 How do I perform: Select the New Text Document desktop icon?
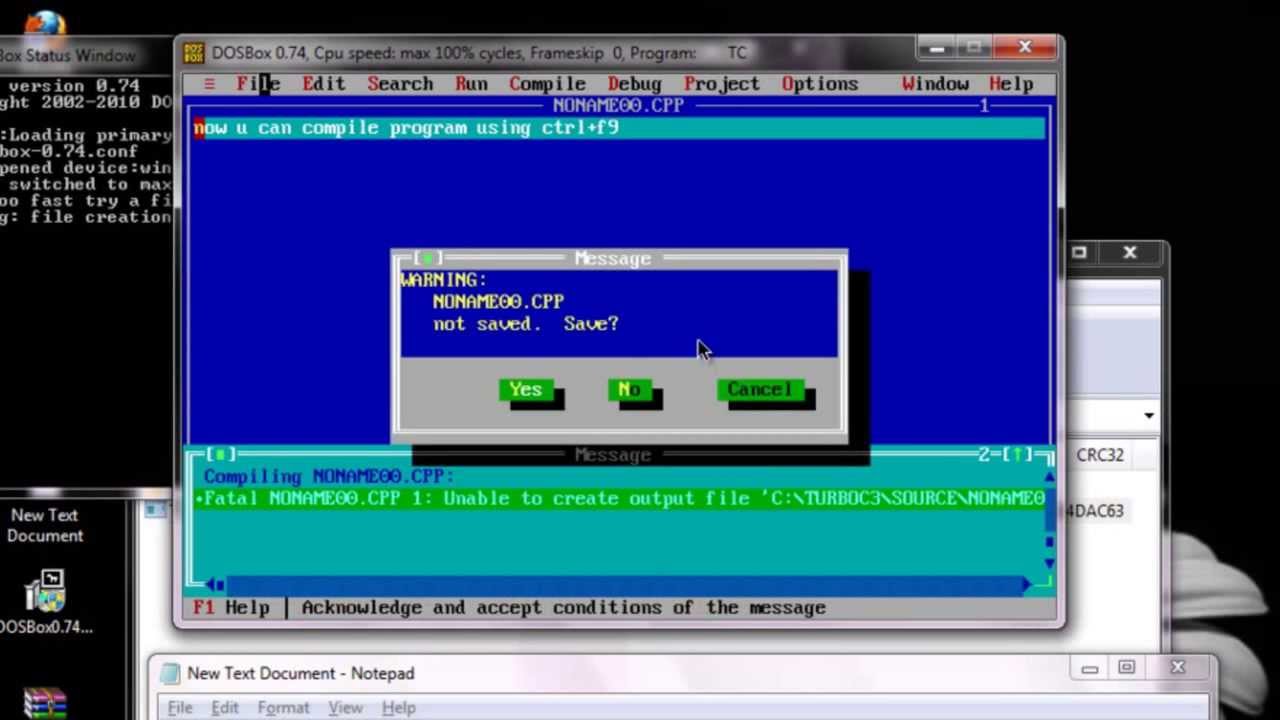click(x=44, y=526)
